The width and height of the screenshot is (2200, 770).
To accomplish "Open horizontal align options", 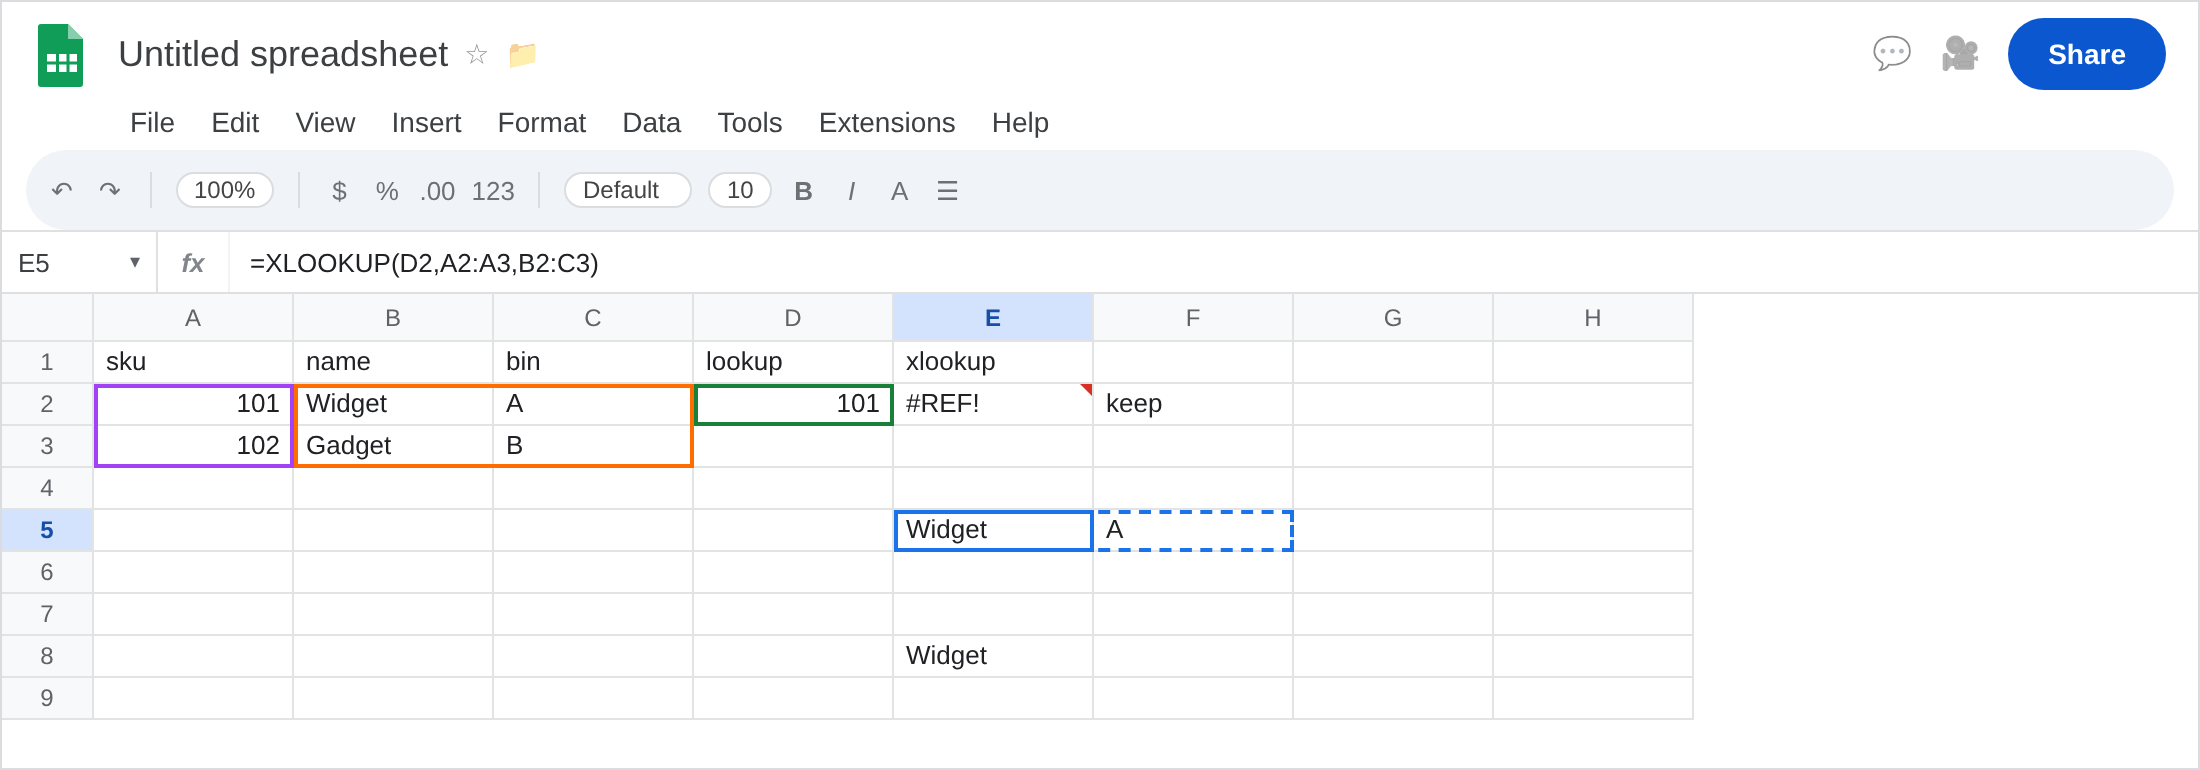I will coord(947,190).
